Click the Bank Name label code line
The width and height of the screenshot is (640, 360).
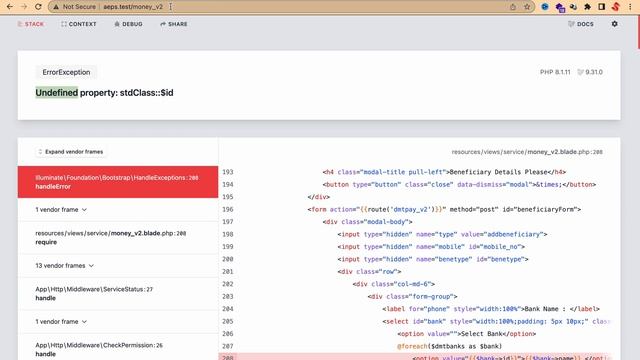click(491, 309)
